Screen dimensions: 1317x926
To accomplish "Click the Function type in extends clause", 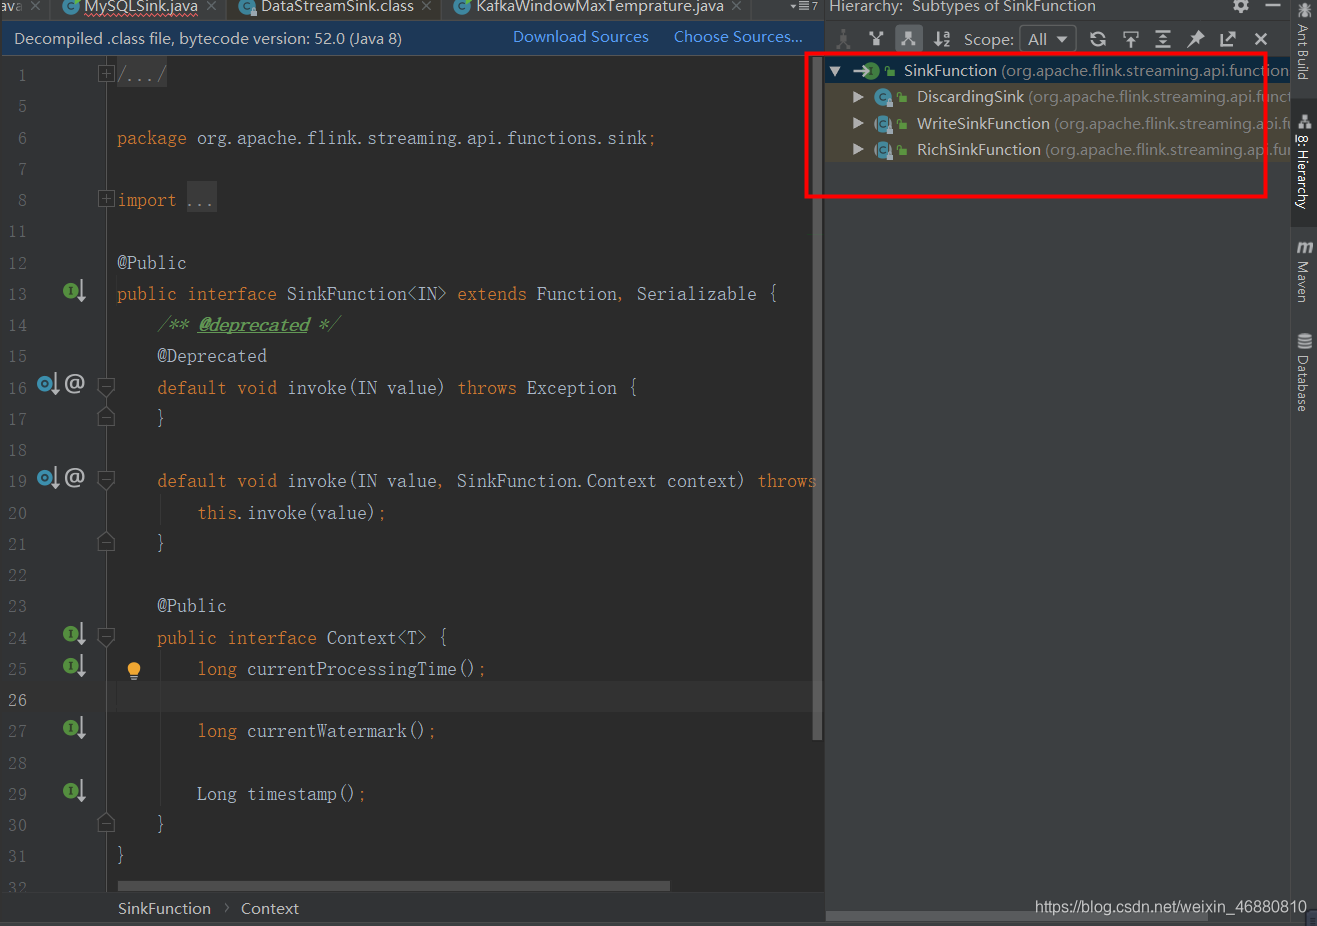I will click(x=576, y=294).
